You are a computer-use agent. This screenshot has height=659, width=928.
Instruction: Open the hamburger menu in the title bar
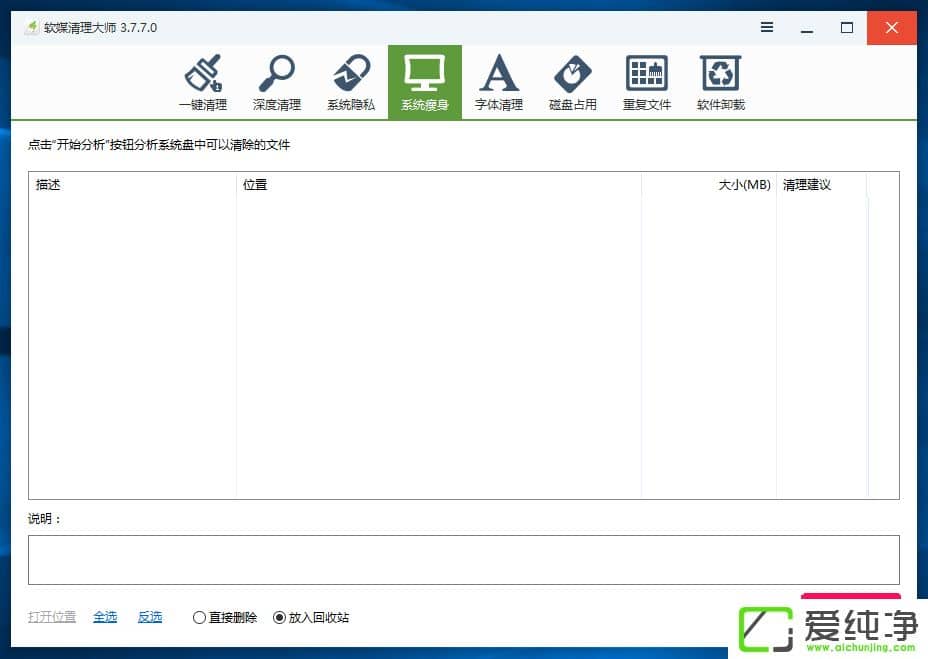coord(767,28)
